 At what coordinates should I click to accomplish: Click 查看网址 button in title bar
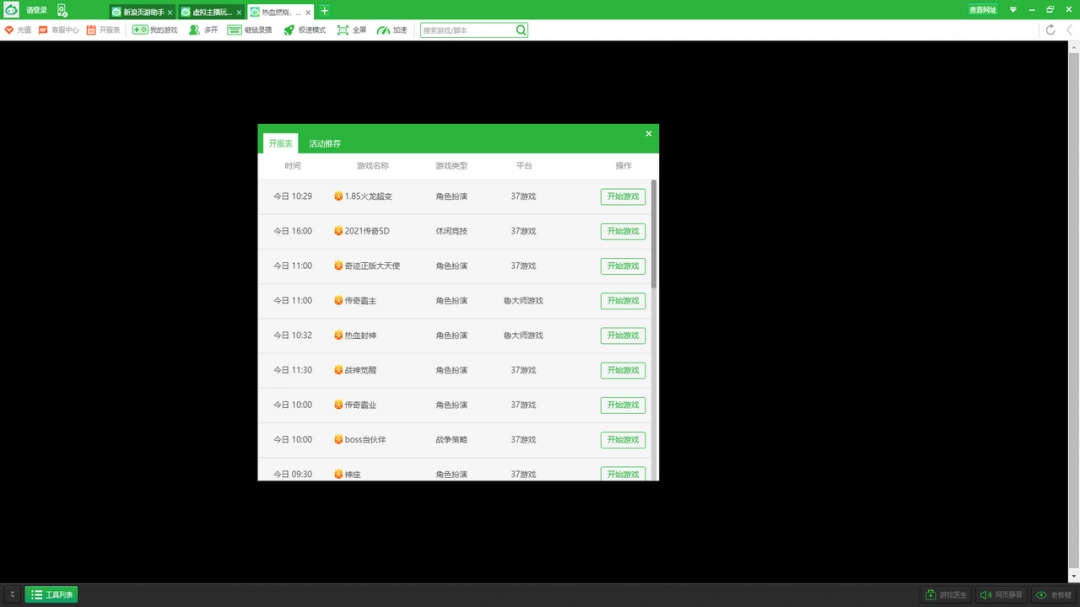click(982, 10)
